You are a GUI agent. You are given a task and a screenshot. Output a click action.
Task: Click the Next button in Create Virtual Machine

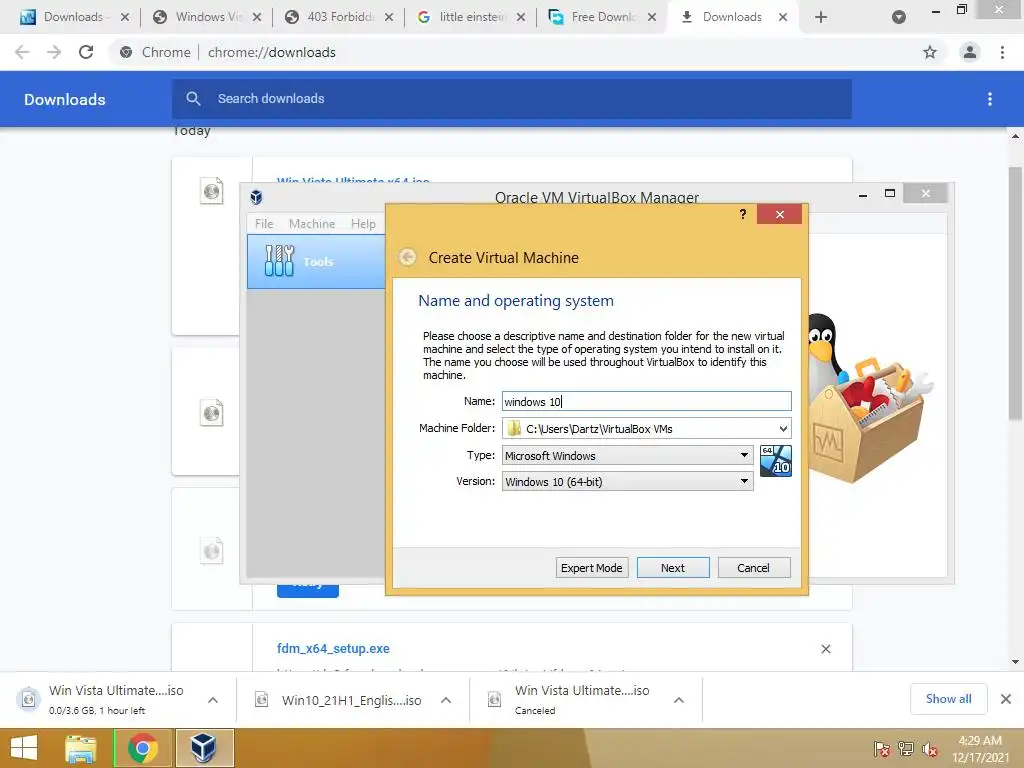click(x=673, y=568)
